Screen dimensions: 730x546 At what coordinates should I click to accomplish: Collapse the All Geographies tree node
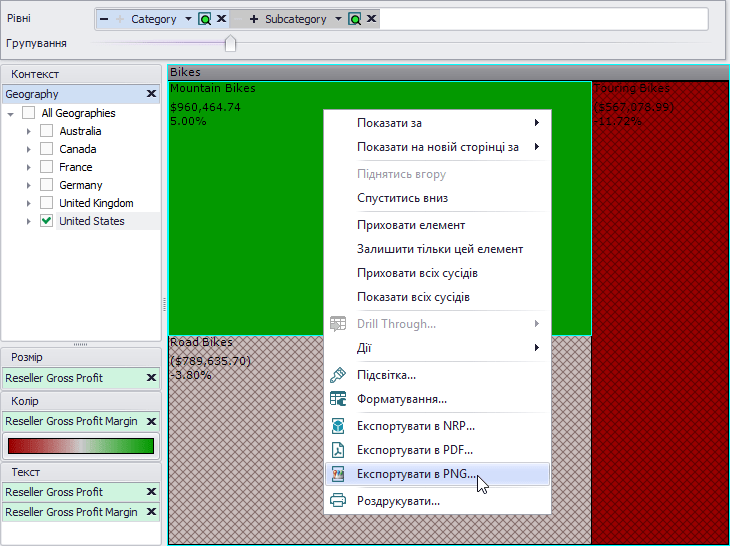pos(11,114)
